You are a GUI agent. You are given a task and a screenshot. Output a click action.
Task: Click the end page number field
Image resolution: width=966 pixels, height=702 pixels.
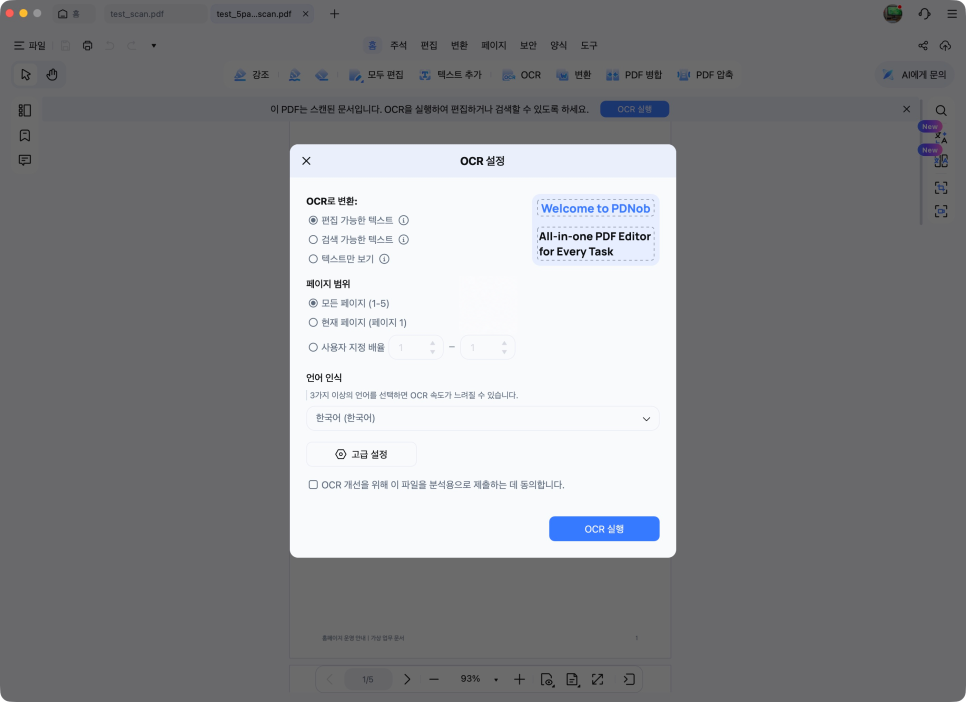click(x=487, y=348)
